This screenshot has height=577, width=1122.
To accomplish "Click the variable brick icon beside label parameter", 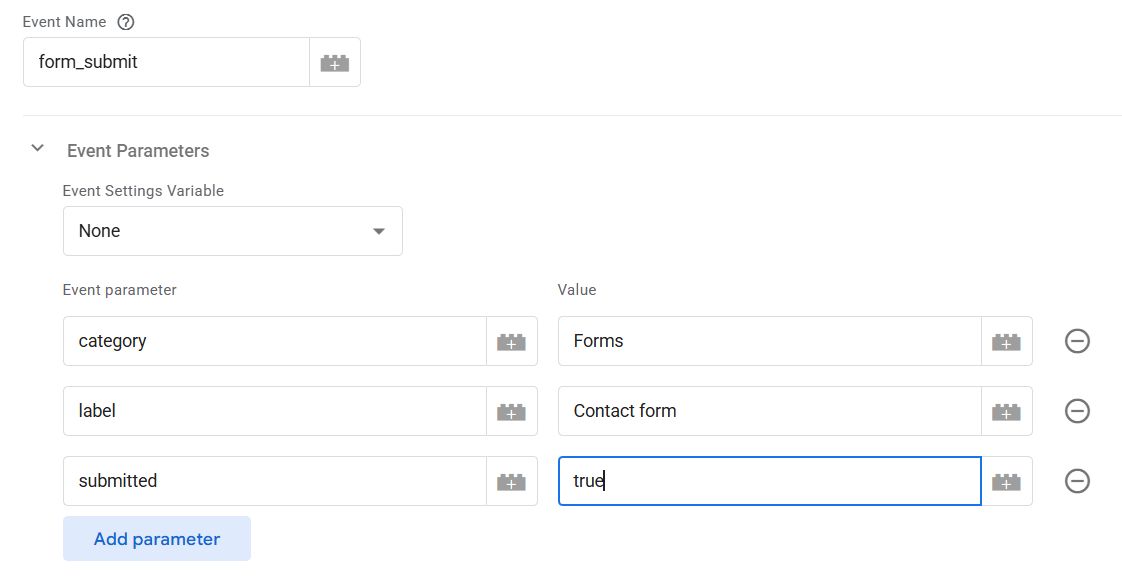I will click(x=511, y=411).
